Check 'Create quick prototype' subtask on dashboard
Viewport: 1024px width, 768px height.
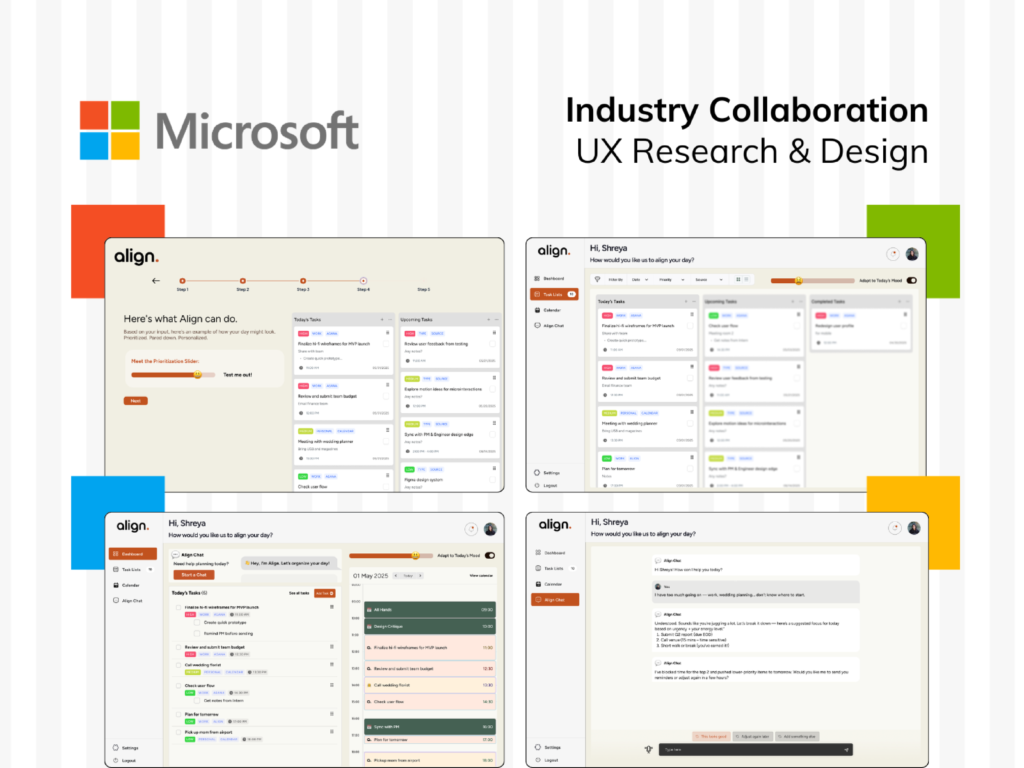tap(197, 622)
